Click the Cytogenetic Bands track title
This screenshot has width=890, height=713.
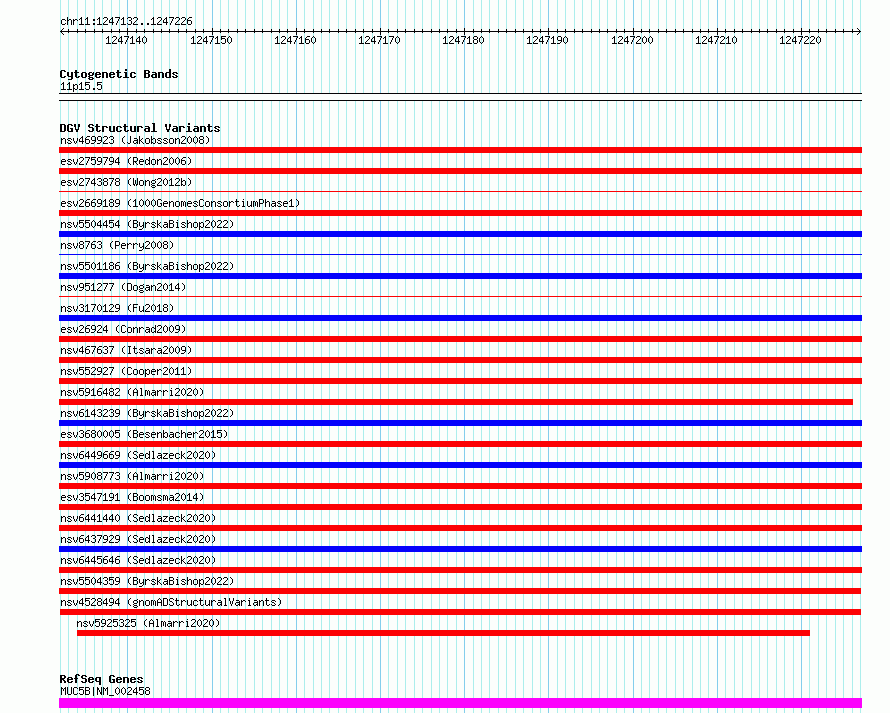(x=119, y=74)
